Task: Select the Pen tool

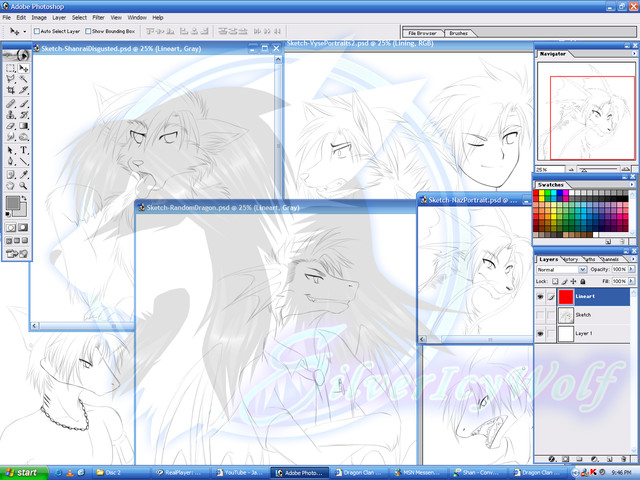Action: point(11,161)
